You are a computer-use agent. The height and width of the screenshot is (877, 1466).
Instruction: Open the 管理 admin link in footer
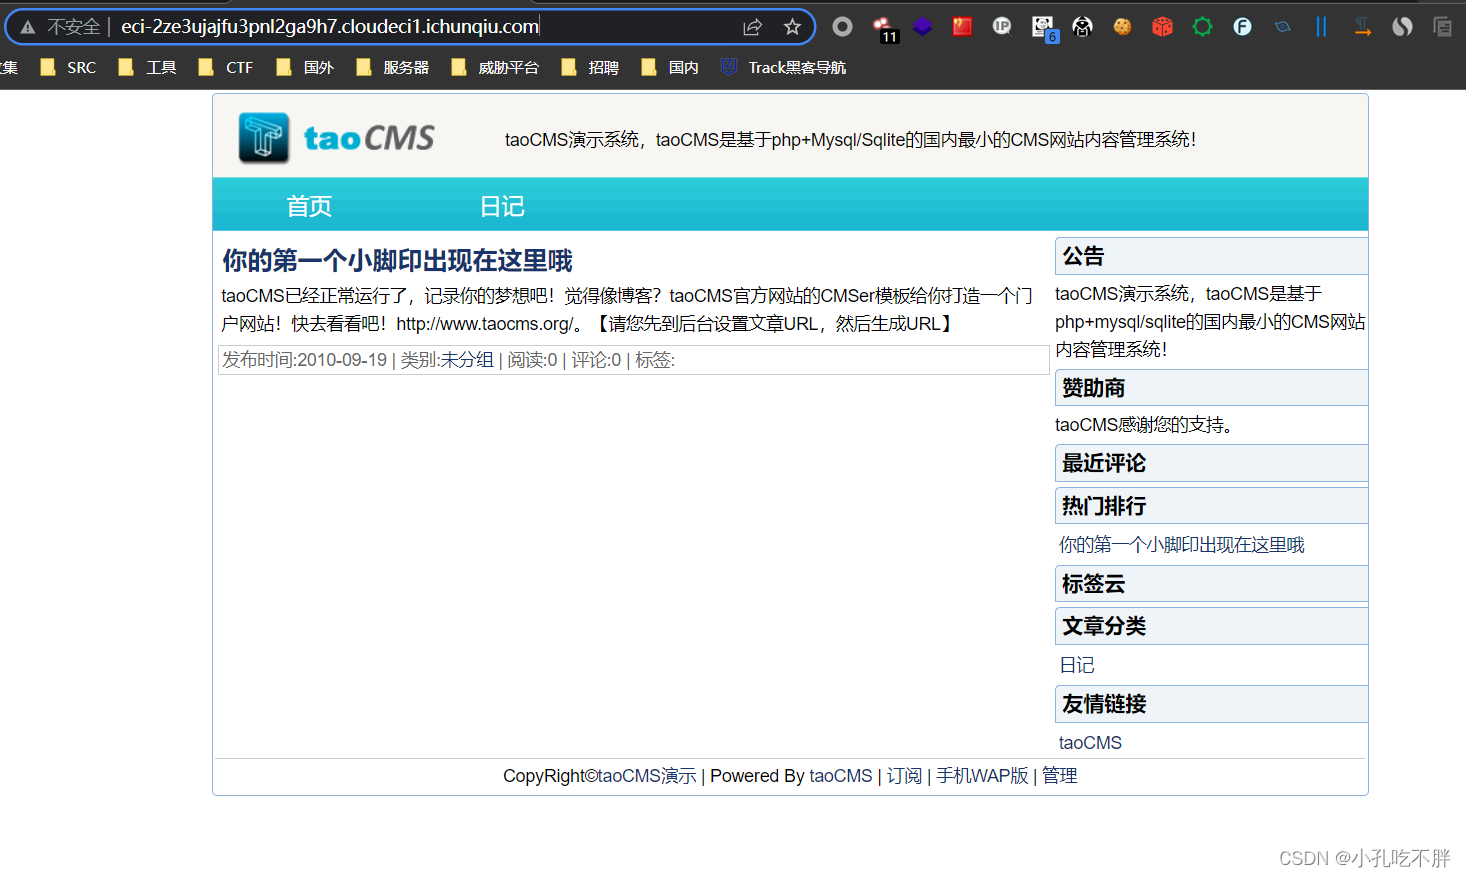click(x=1060, y=776)
